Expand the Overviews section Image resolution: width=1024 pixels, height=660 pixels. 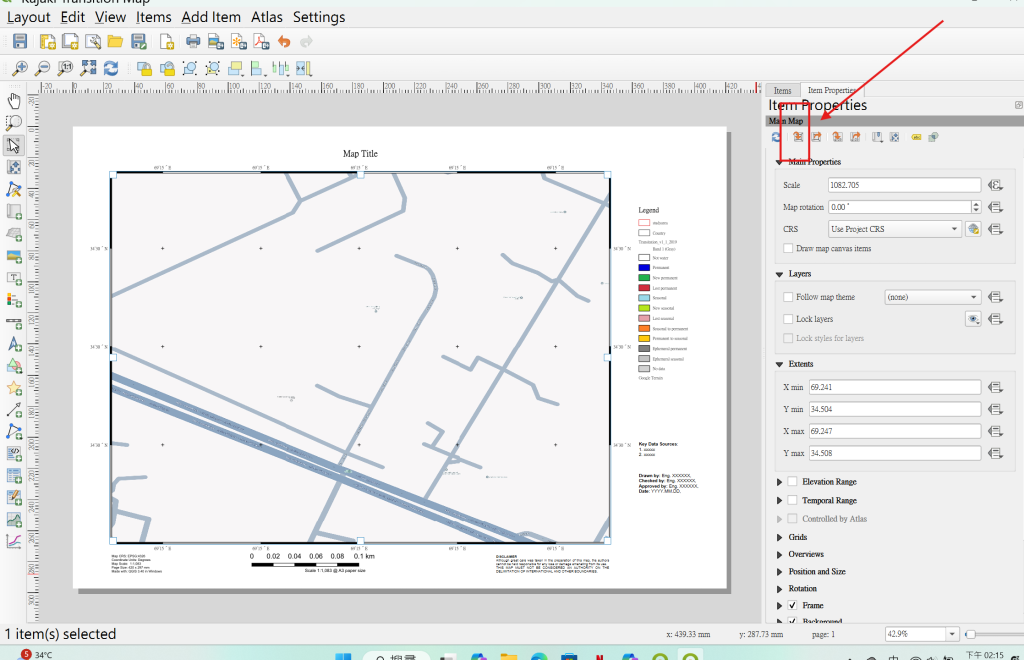[779, 554]
